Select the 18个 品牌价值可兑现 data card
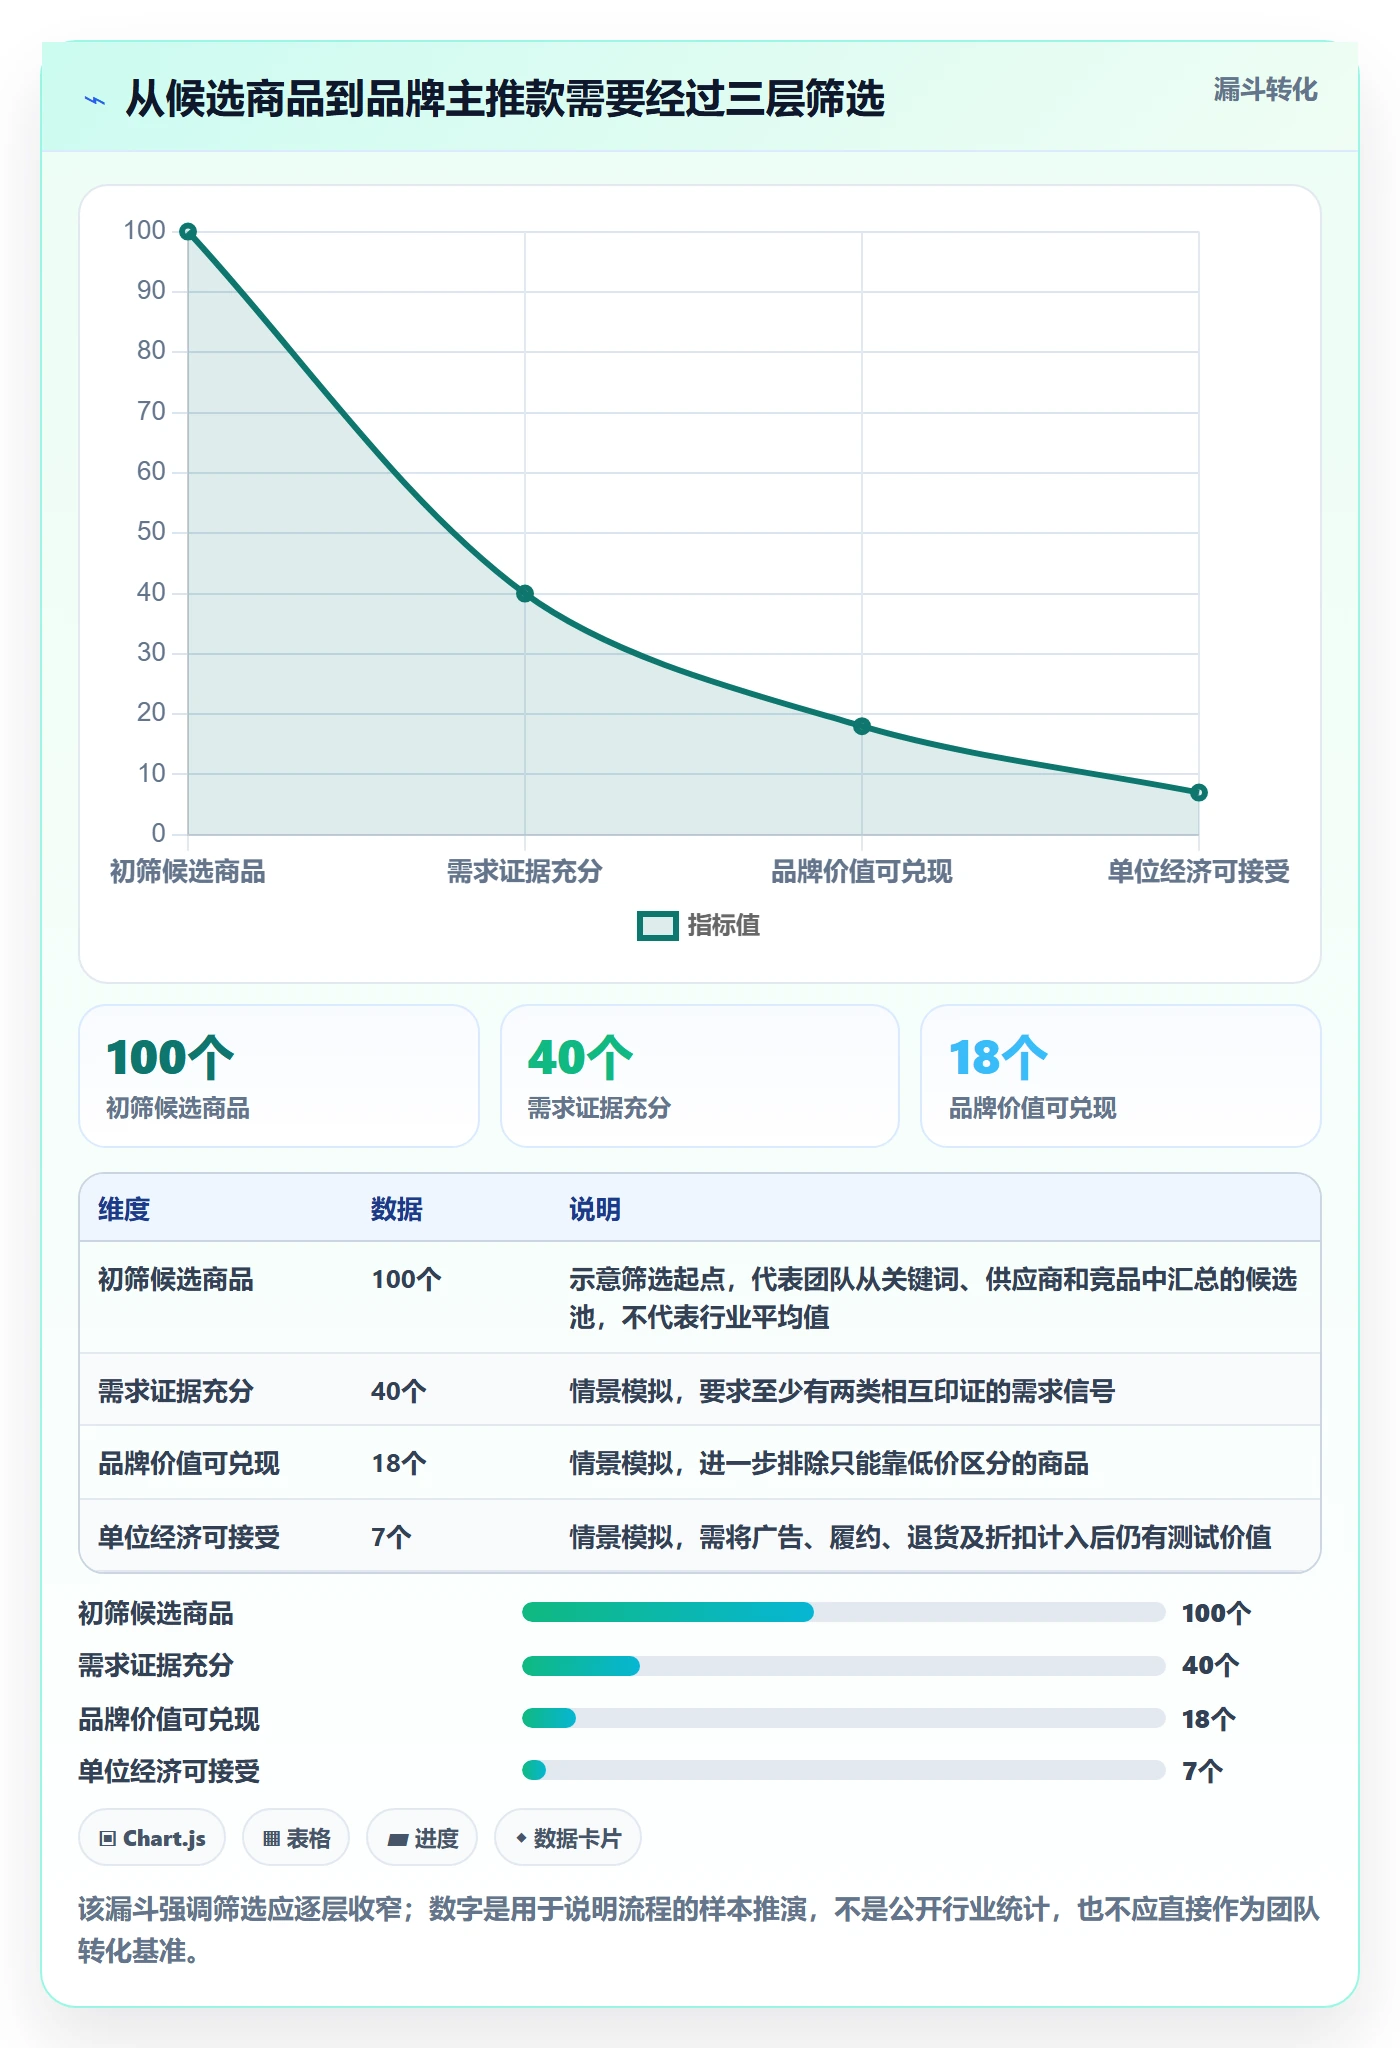 pyautogui.click(x=1121, y=1076)
